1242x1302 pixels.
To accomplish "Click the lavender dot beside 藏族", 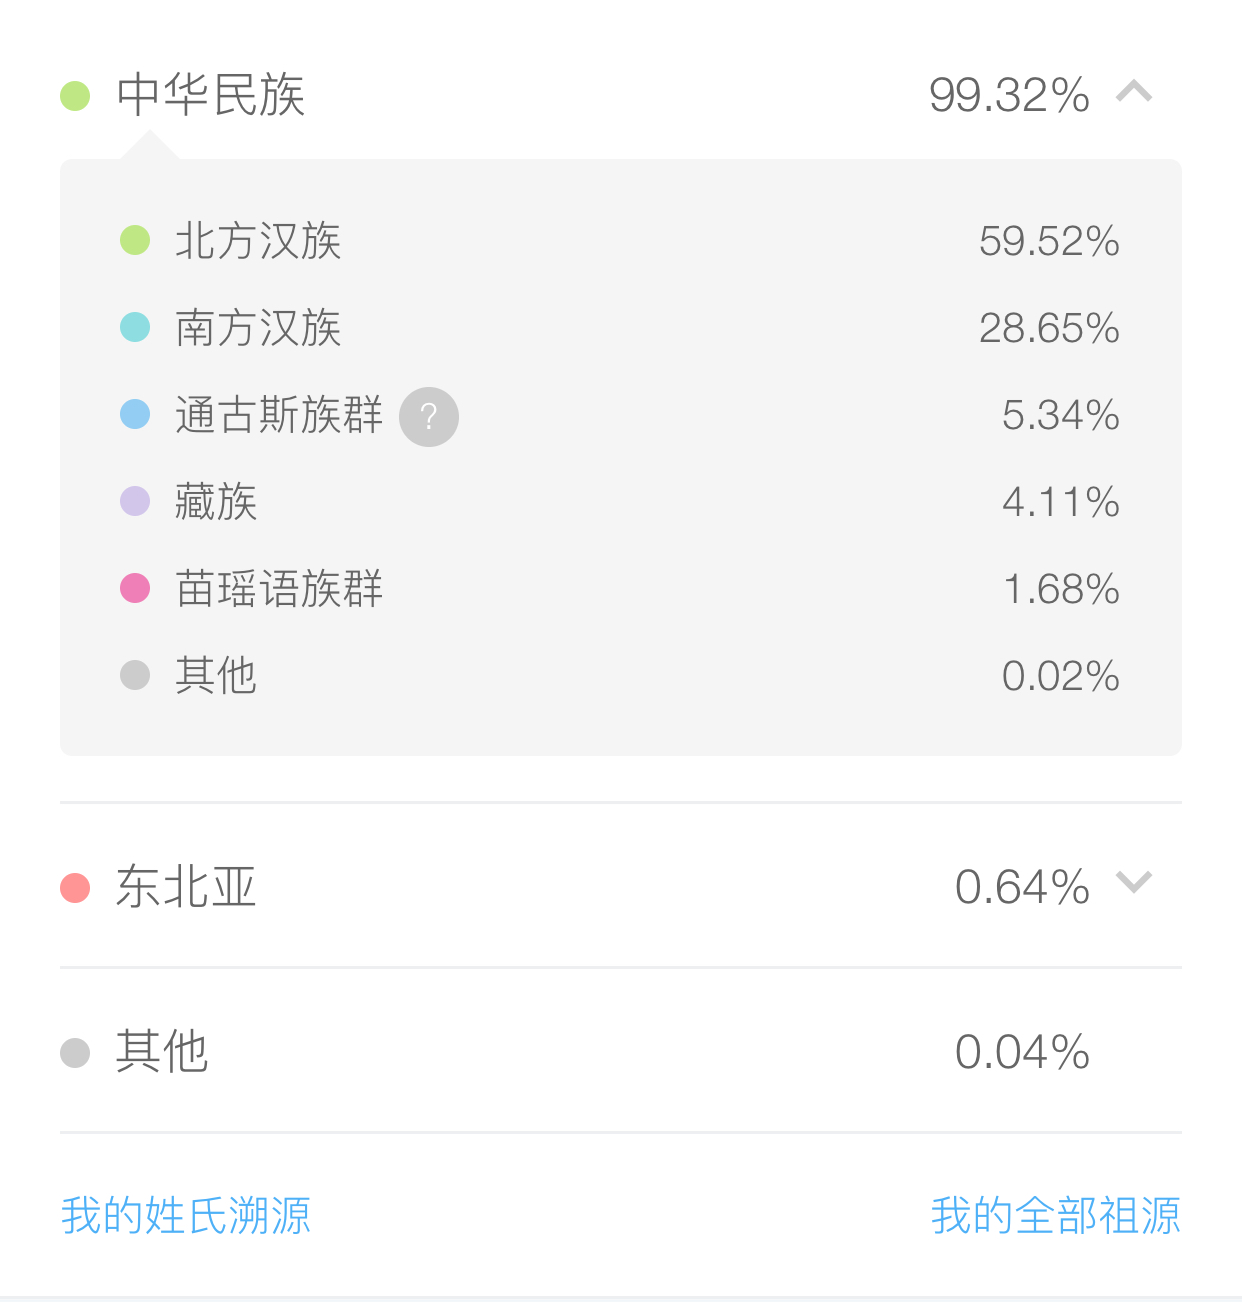I will coord(135,501).
